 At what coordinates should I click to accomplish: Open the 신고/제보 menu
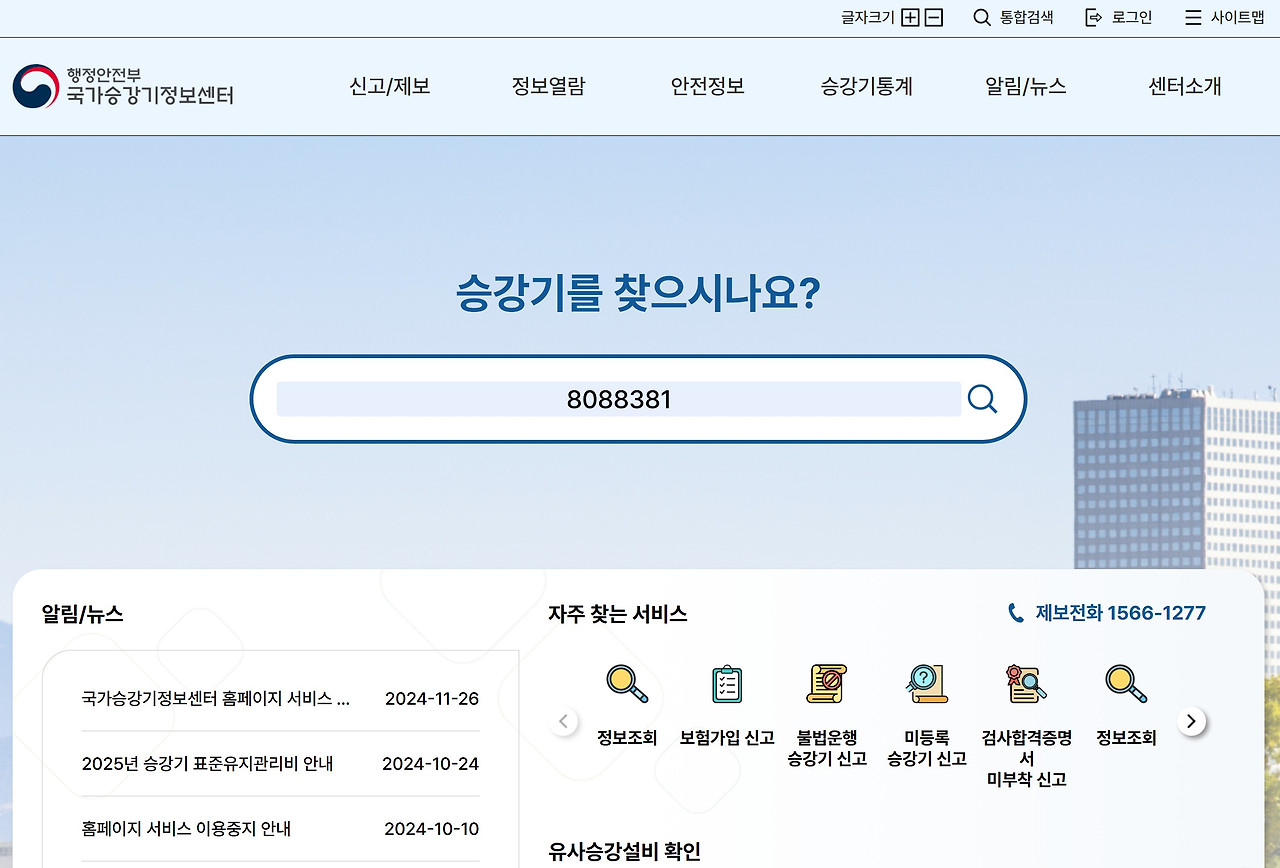pyautogui.click(x=388, y=87)
